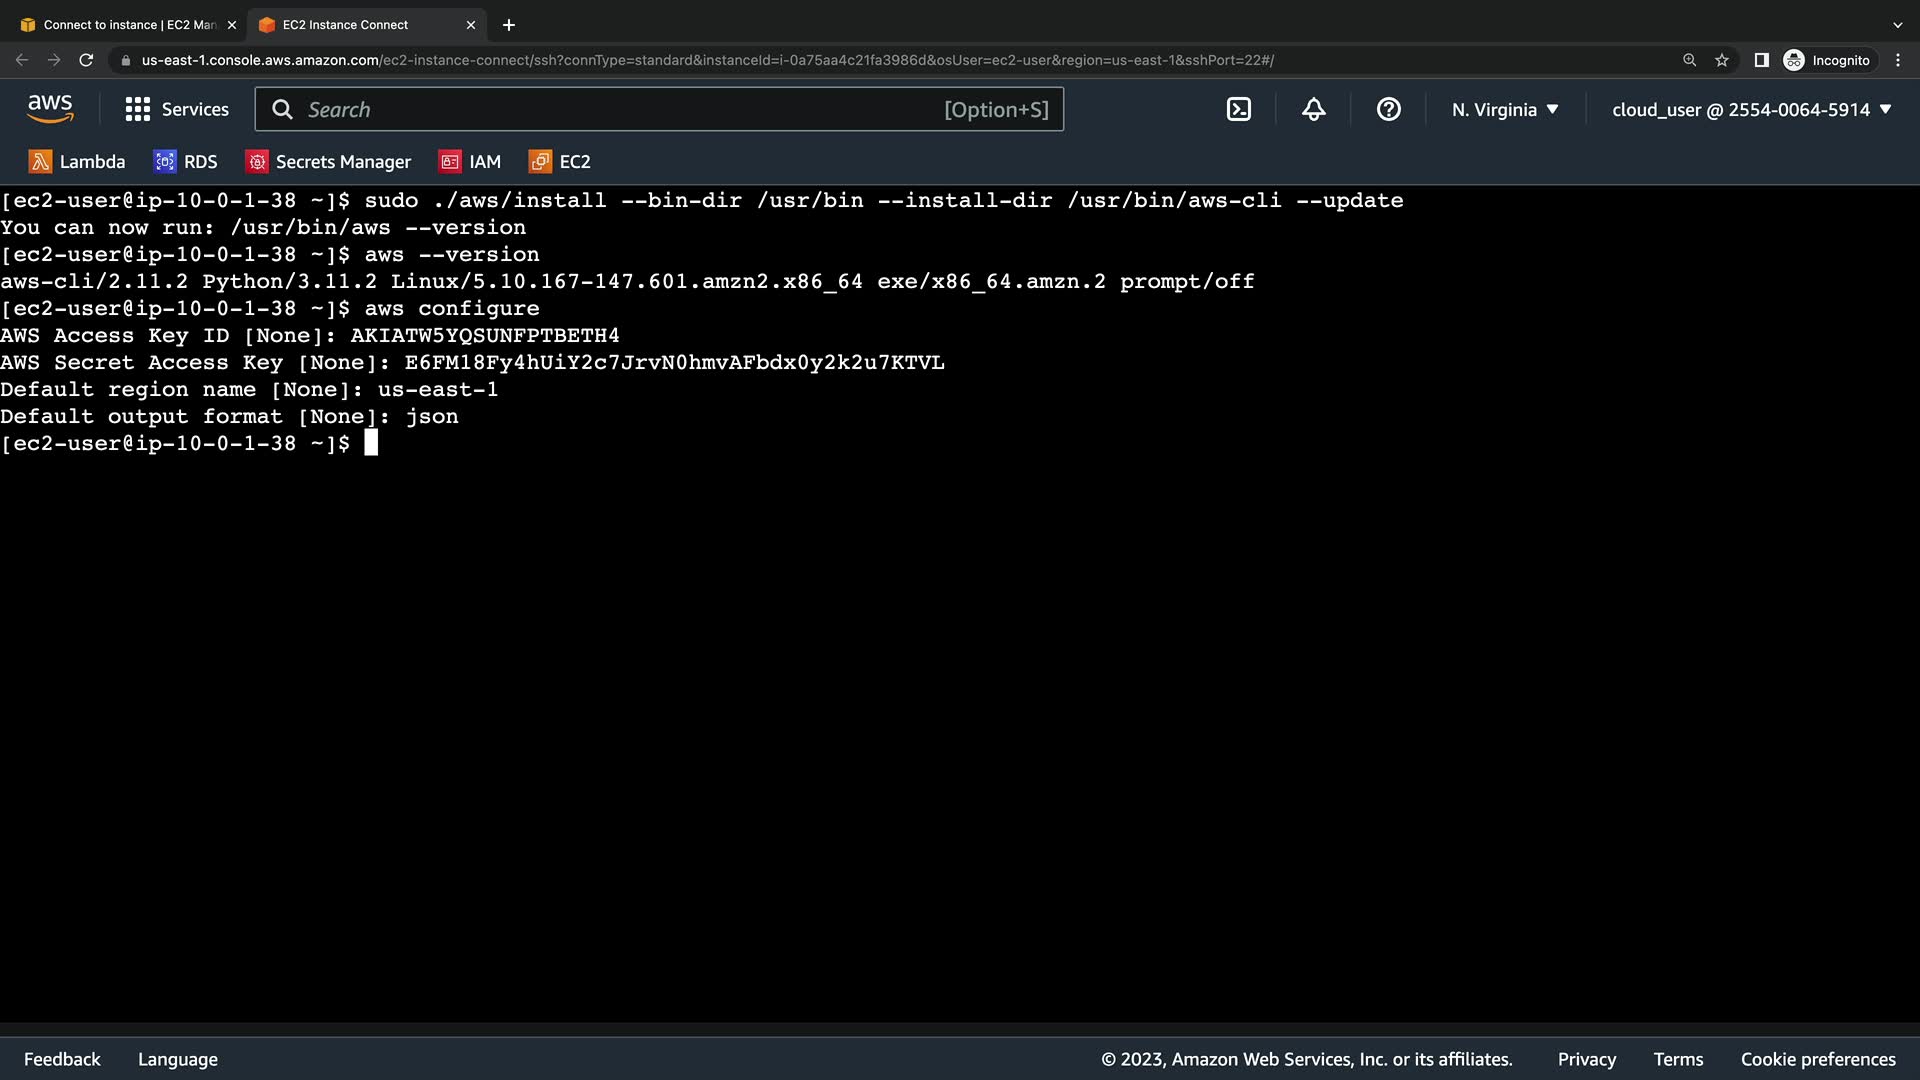Open the IAM shortcut
Screen dimensions: 1920x1080
(x=470, y=162)
